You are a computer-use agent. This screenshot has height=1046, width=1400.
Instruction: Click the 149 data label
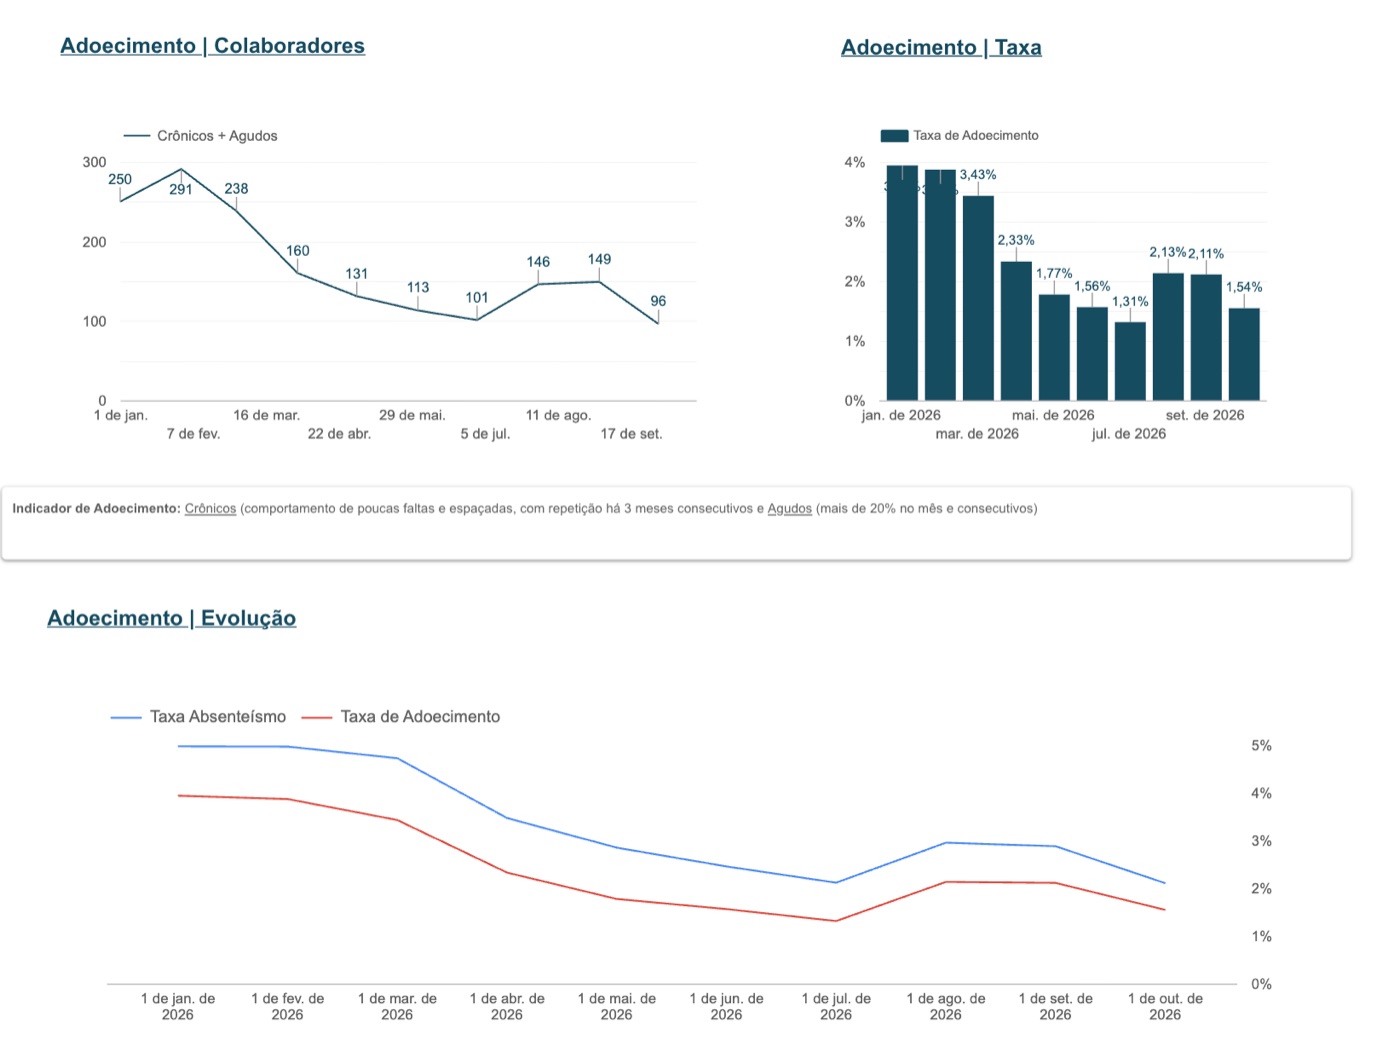click(599, 259)
